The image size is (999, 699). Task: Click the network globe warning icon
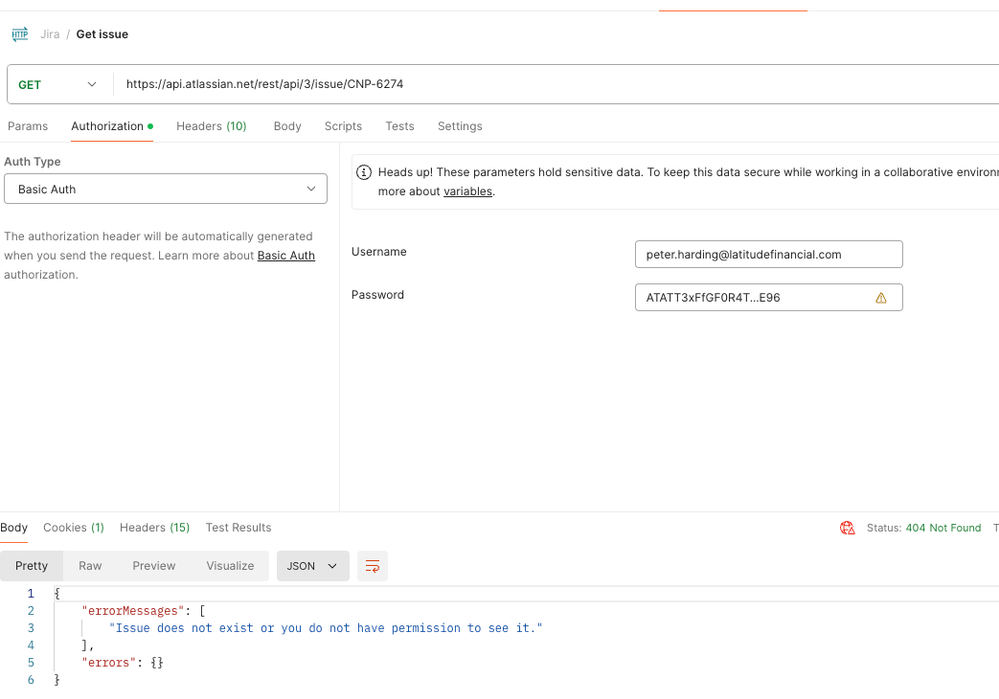click(847, 528)
